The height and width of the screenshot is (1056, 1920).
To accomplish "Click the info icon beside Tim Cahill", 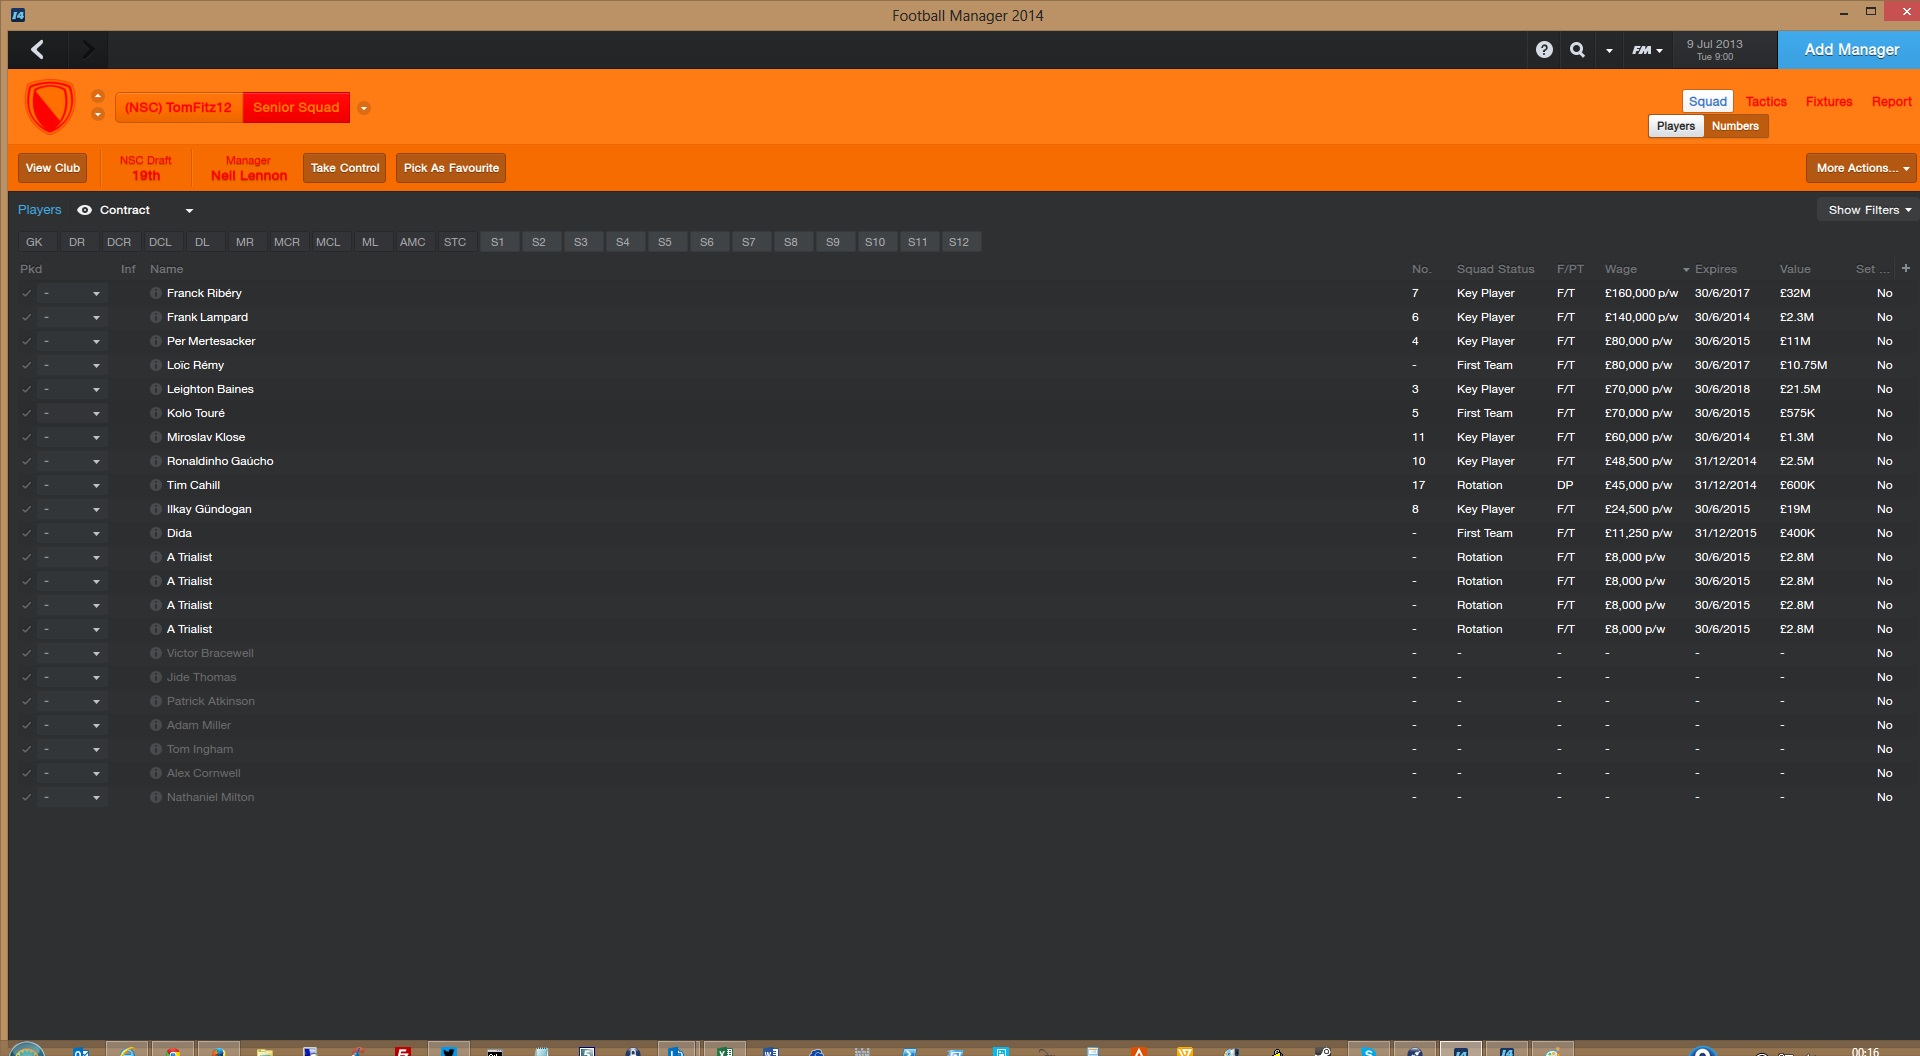I will [156, 485].
